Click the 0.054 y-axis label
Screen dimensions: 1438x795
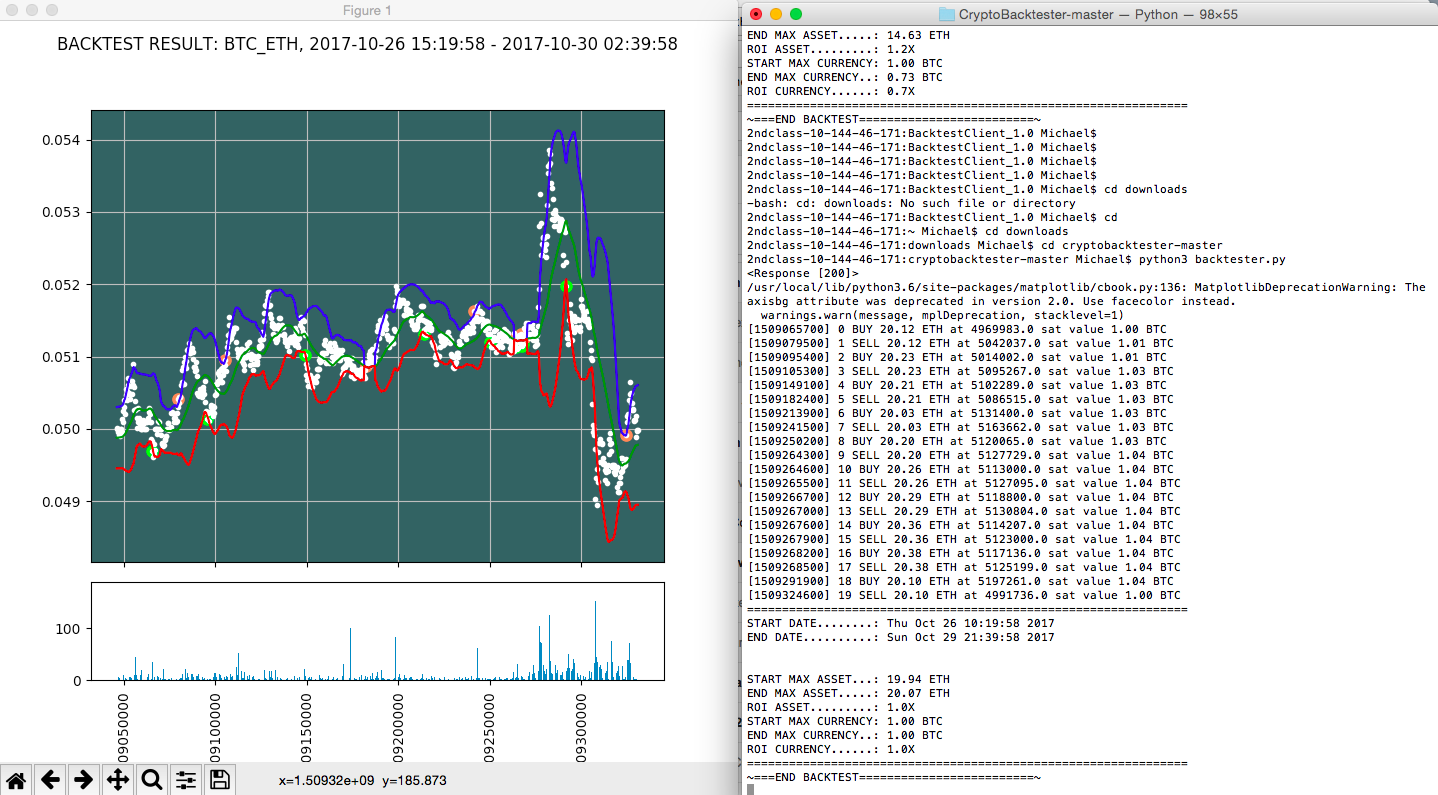tap(62, 141)
